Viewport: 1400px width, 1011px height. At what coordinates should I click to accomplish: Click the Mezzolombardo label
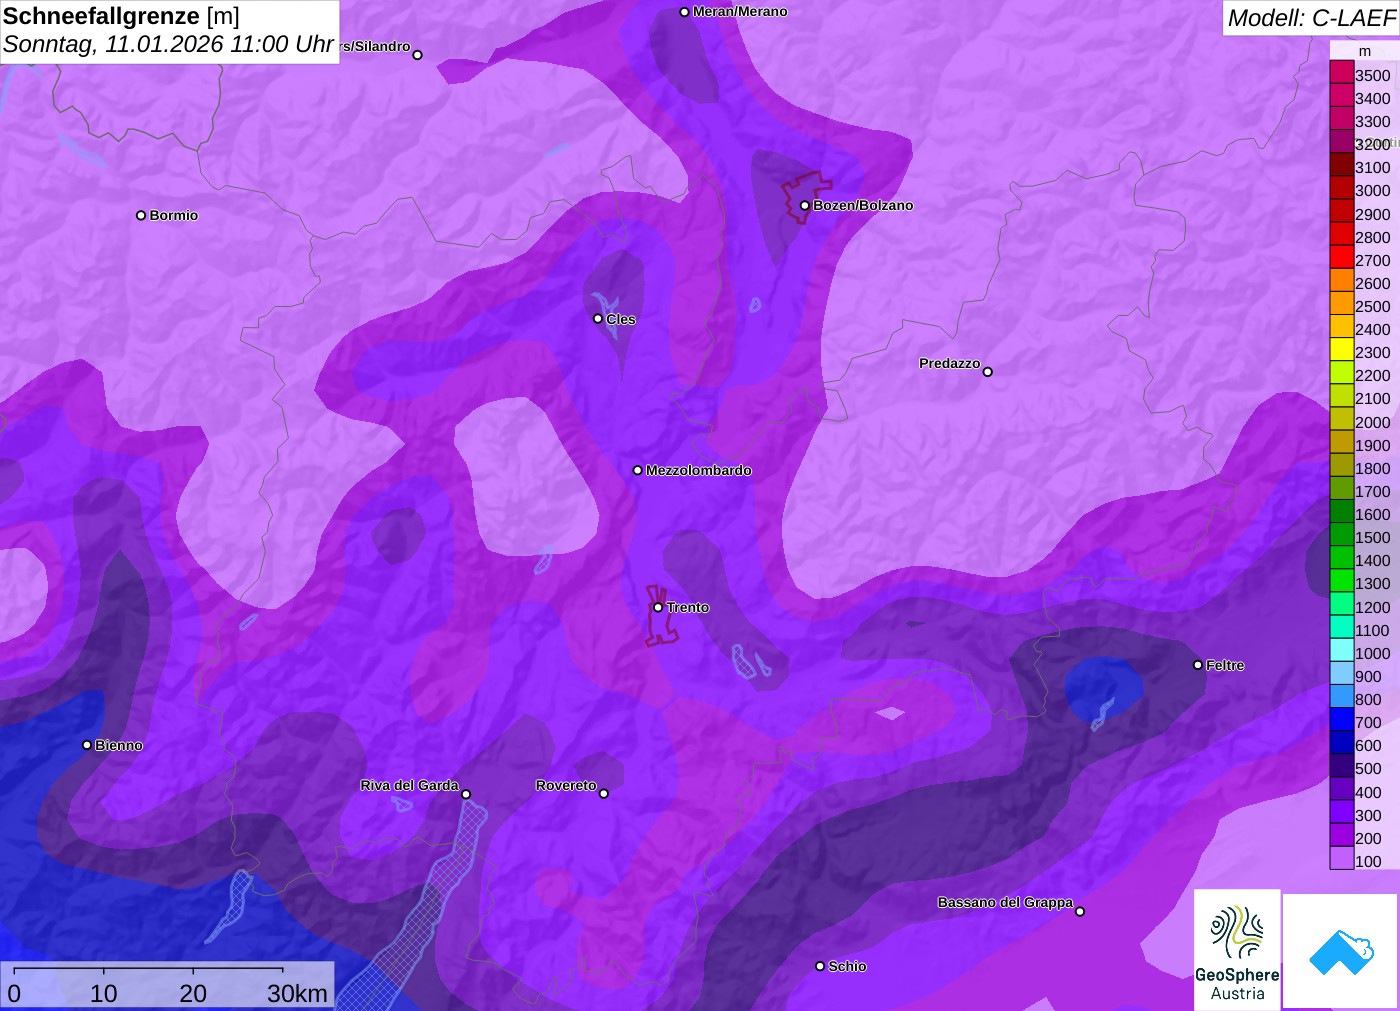pyautogui.click(x=698, y=470)
